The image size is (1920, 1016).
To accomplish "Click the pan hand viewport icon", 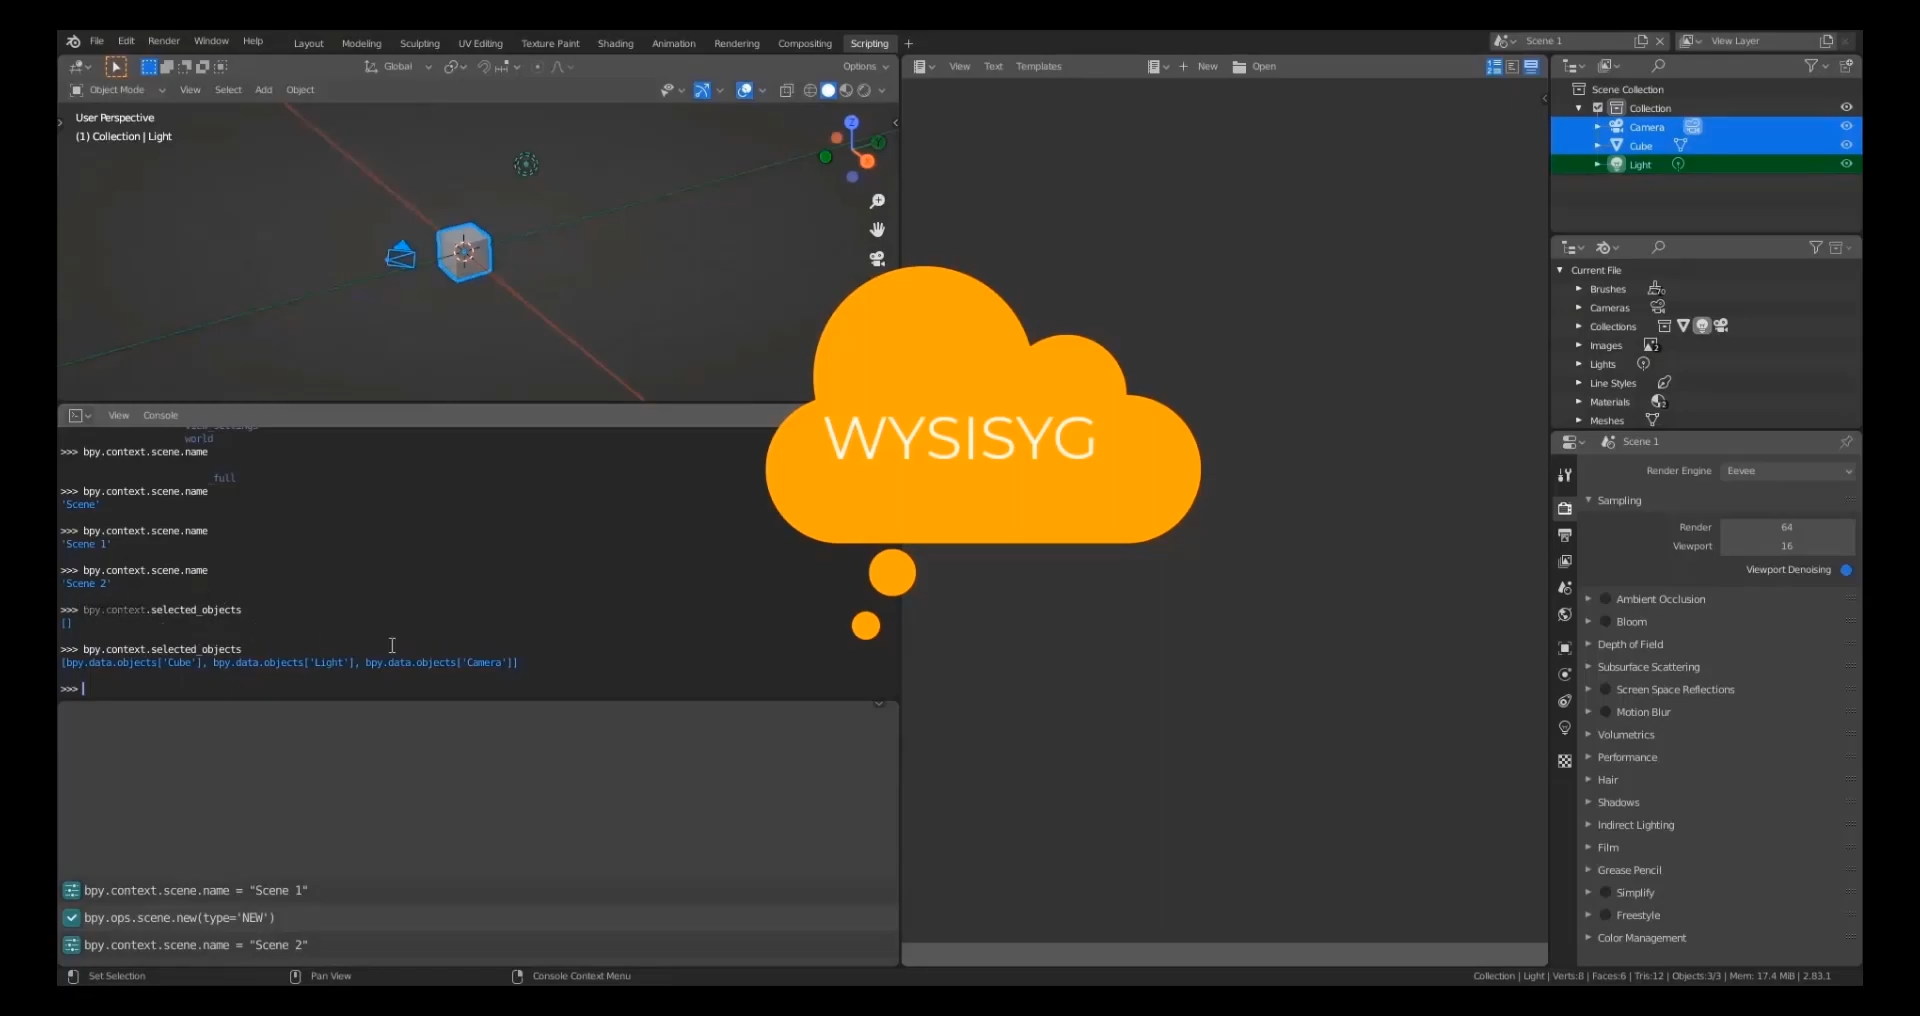I will click(x=877, y=230).
